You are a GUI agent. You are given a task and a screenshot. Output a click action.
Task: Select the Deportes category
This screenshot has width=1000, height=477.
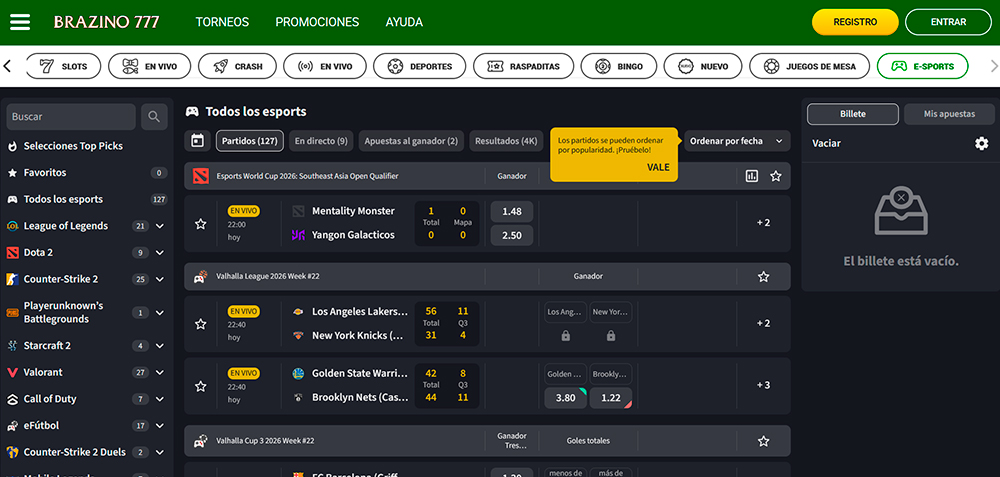pyautogui.click(x=420, y=66)
